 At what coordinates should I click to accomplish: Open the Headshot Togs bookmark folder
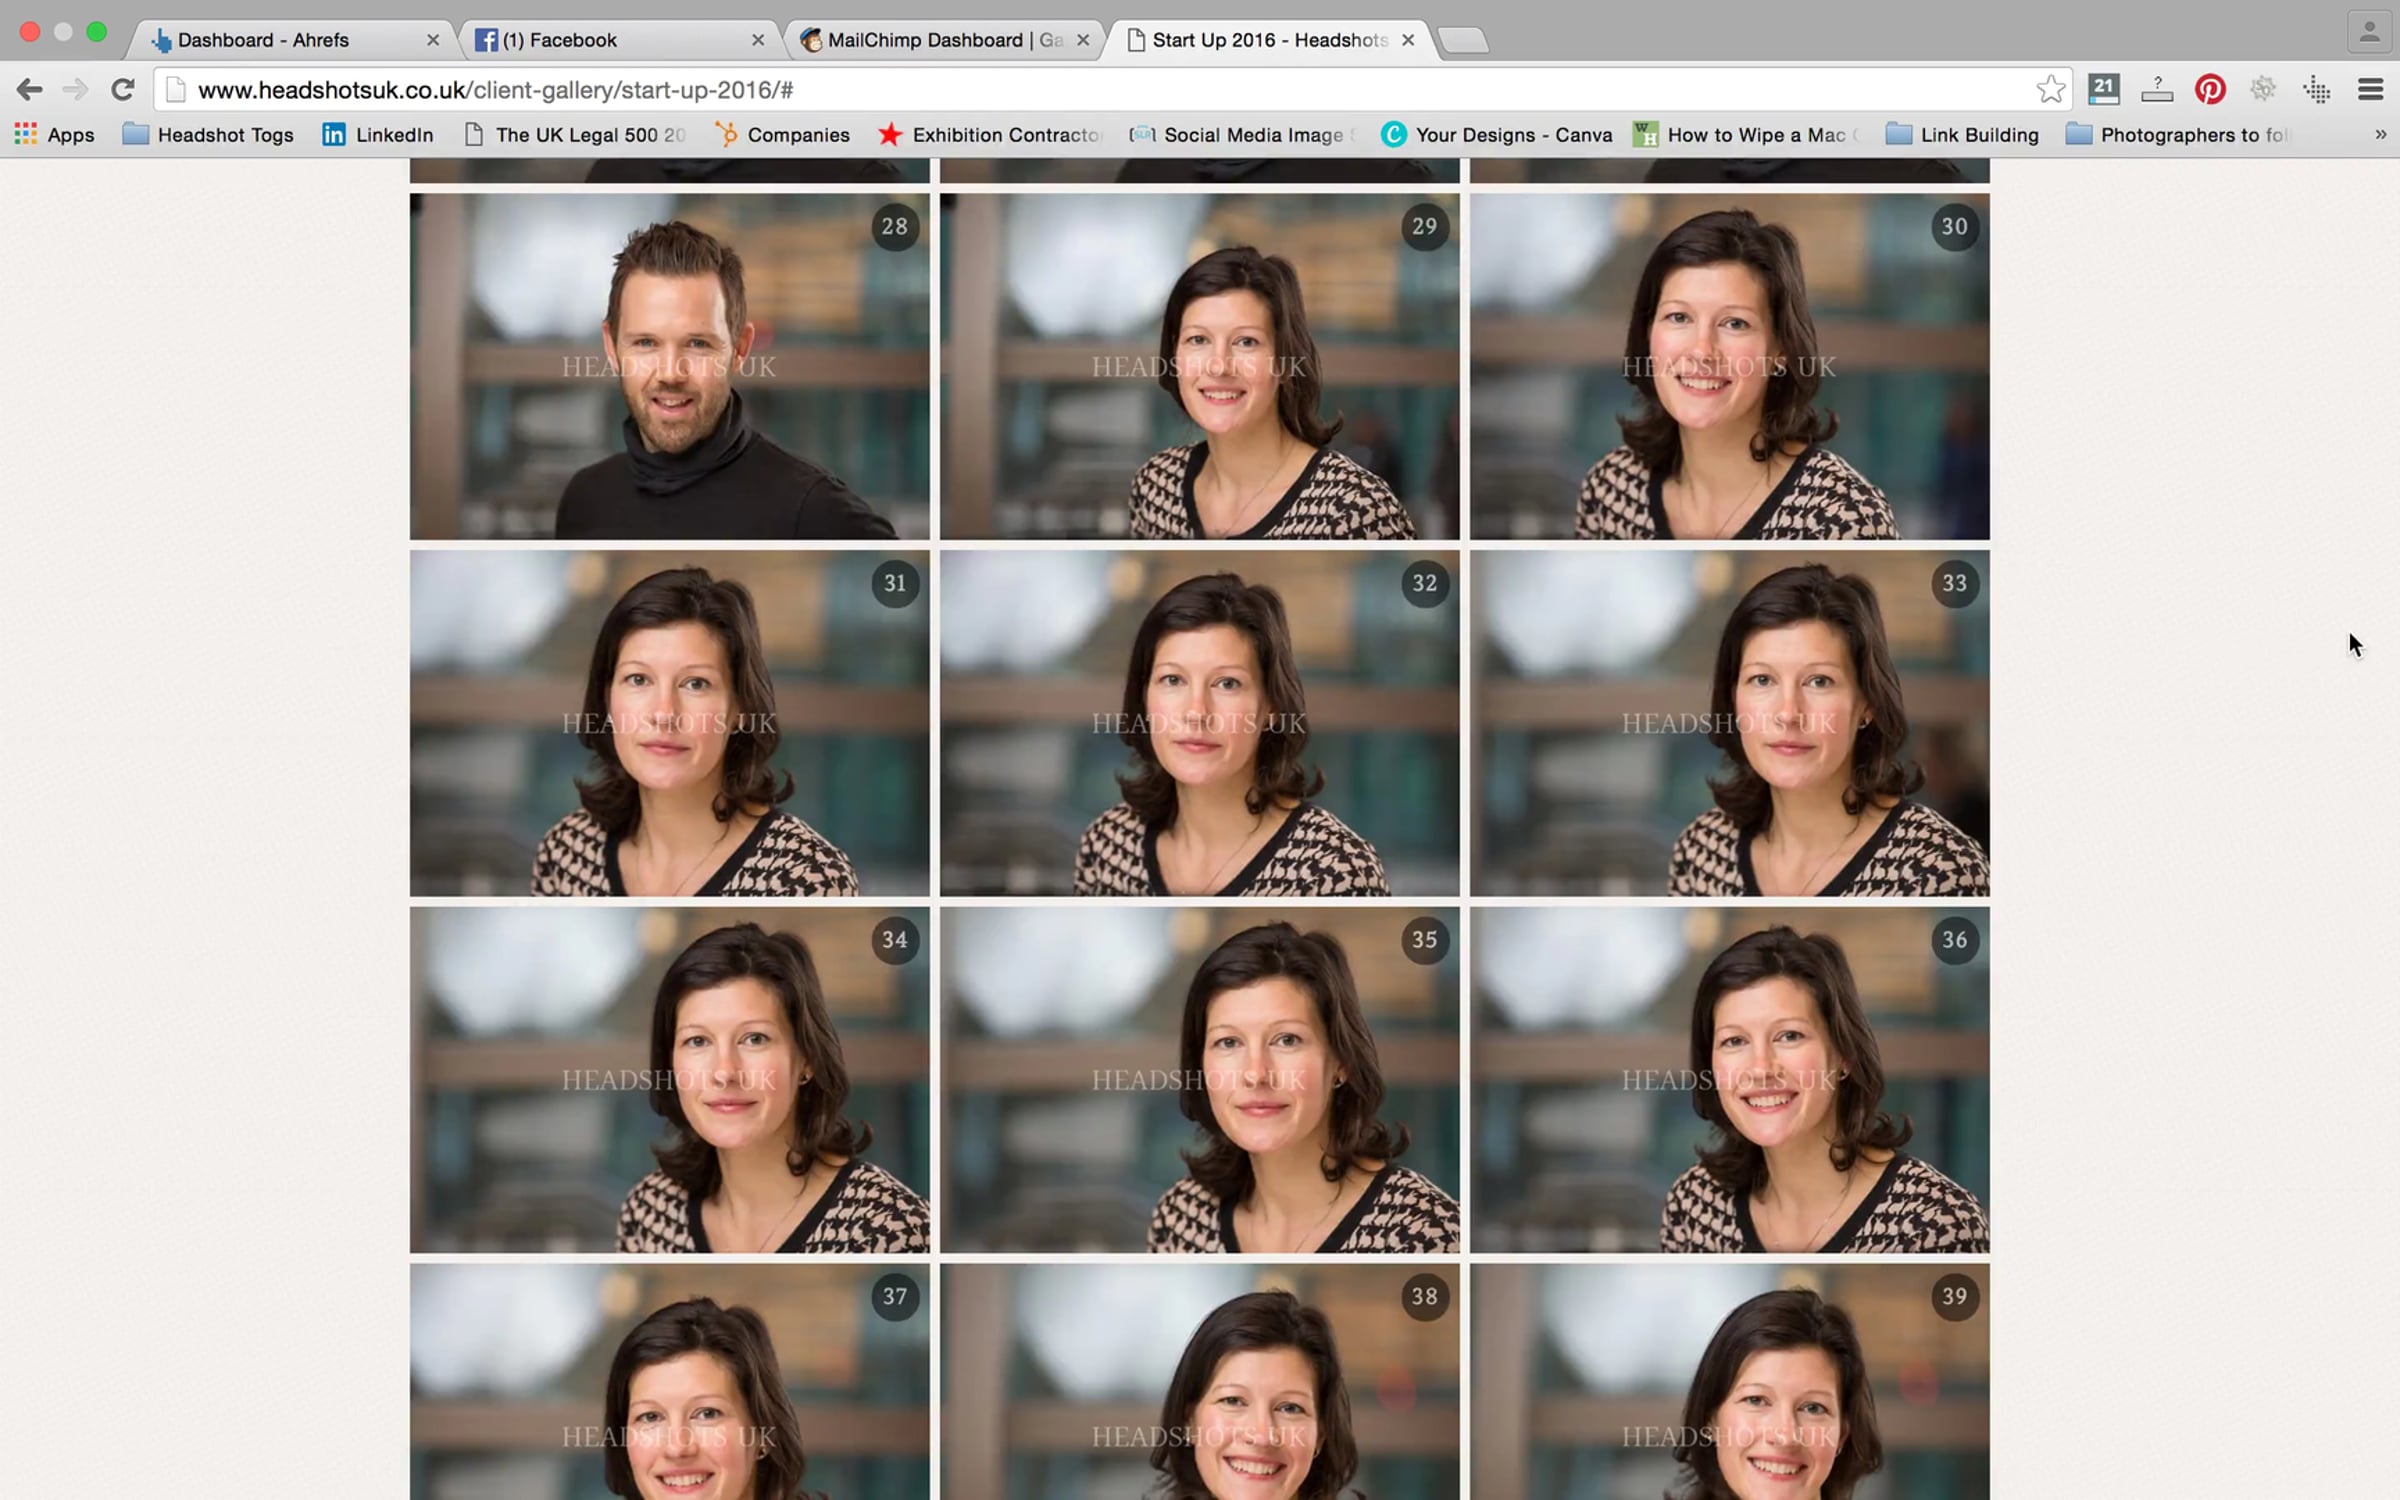pyautogui.click(x=208, y=134)
